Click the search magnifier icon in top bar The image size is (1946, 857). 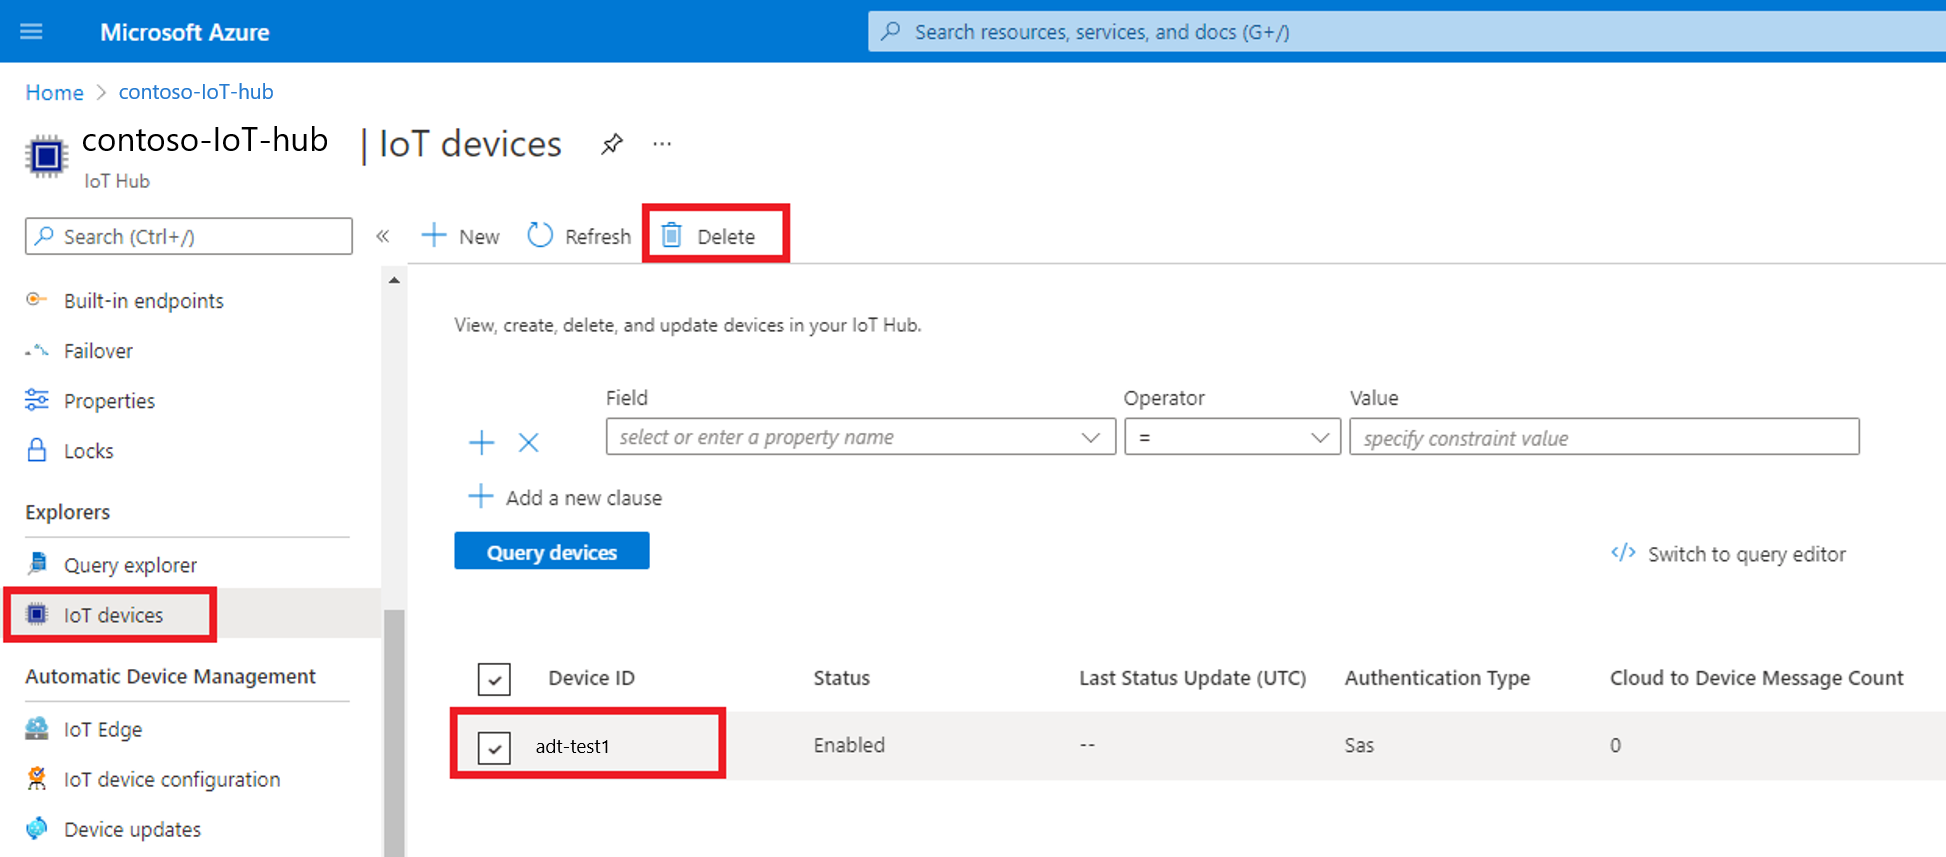click(890, 31)
